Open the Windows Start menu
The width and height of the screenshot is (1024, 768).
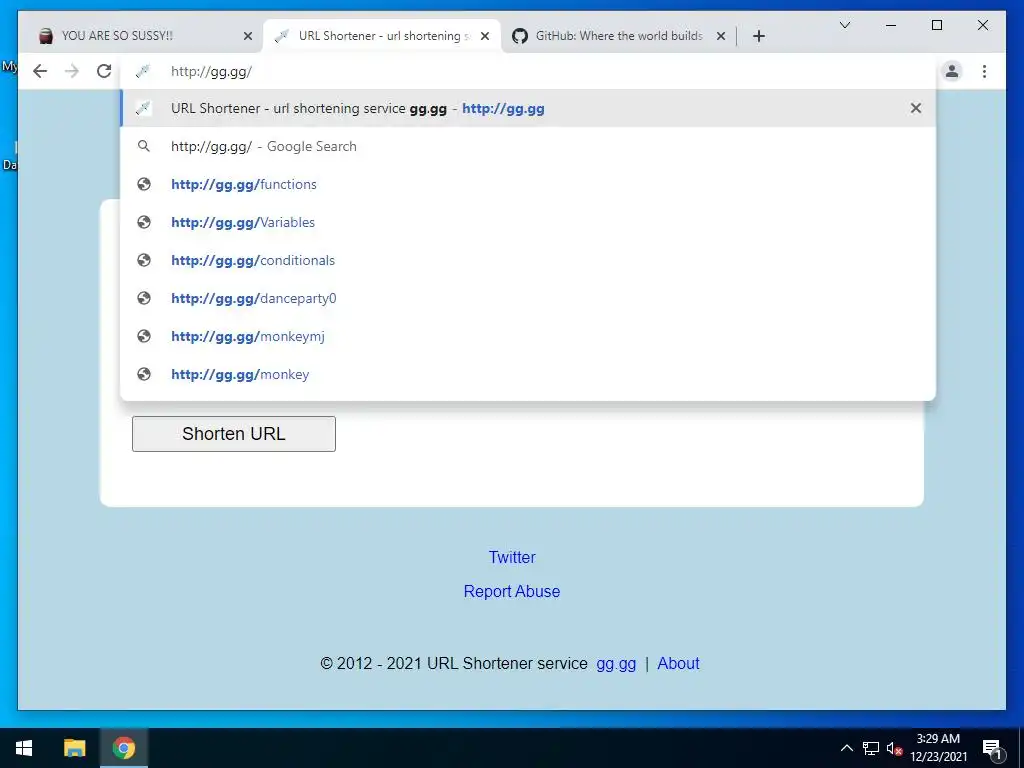click(x=24, y=748)
